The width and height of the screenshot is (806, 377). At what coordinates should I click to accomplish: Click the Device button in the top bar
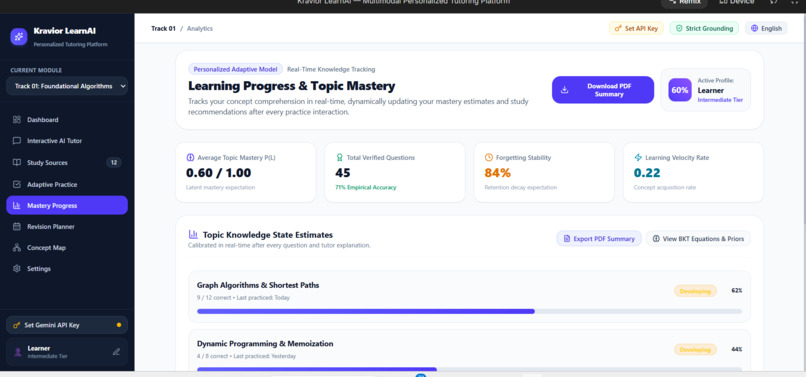tap(737, 3)
